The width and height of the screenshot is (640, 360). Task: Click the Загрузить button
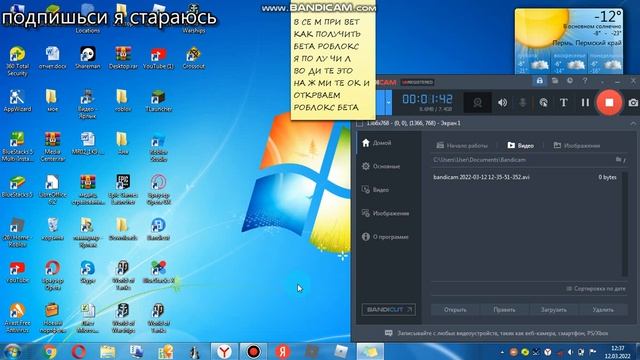coord(553,310)
